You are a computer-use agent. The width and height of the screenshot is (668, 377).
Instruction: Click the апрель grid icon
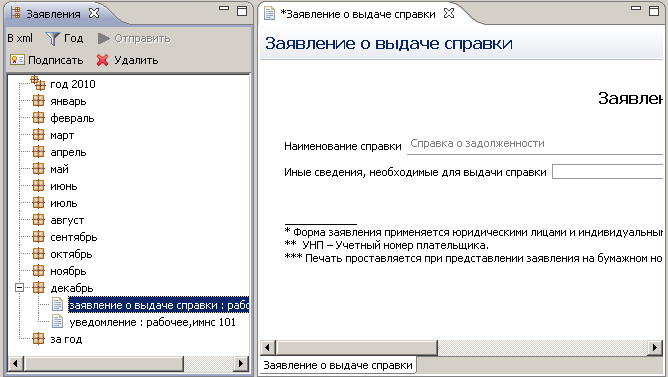point(38,152)
